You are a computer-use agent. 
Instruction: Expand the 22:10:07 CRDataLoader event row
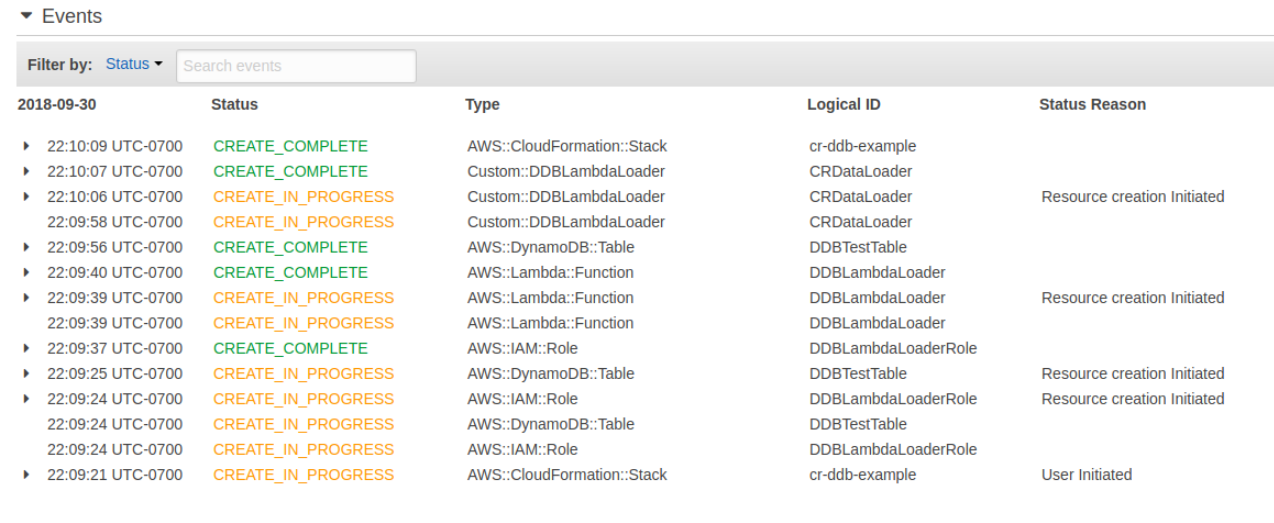tap(26, 171)
